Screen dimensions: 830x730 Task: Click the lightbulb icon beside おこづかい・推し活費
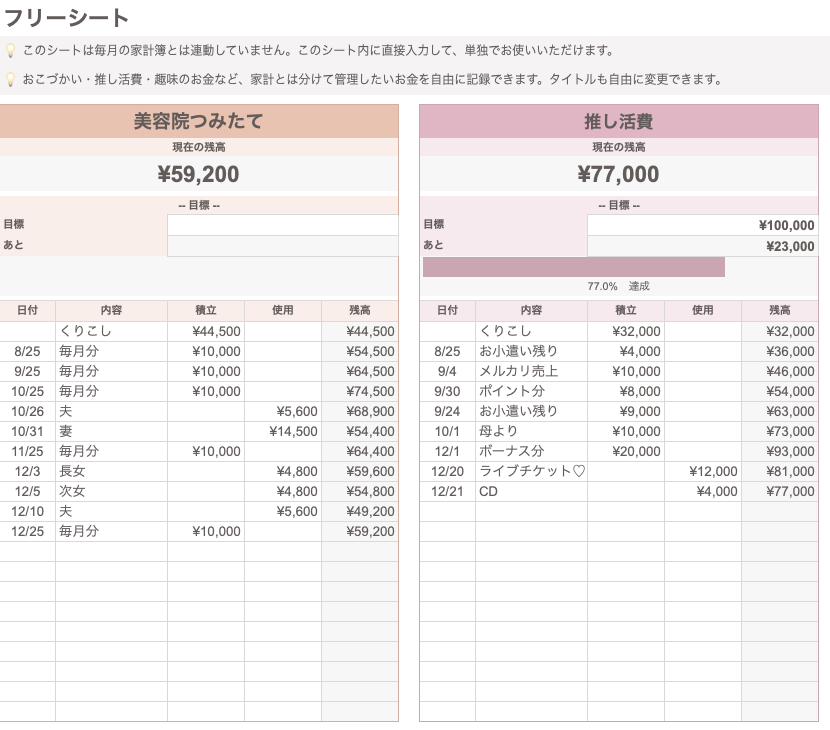pyautogui.click(x=10, y=80)
